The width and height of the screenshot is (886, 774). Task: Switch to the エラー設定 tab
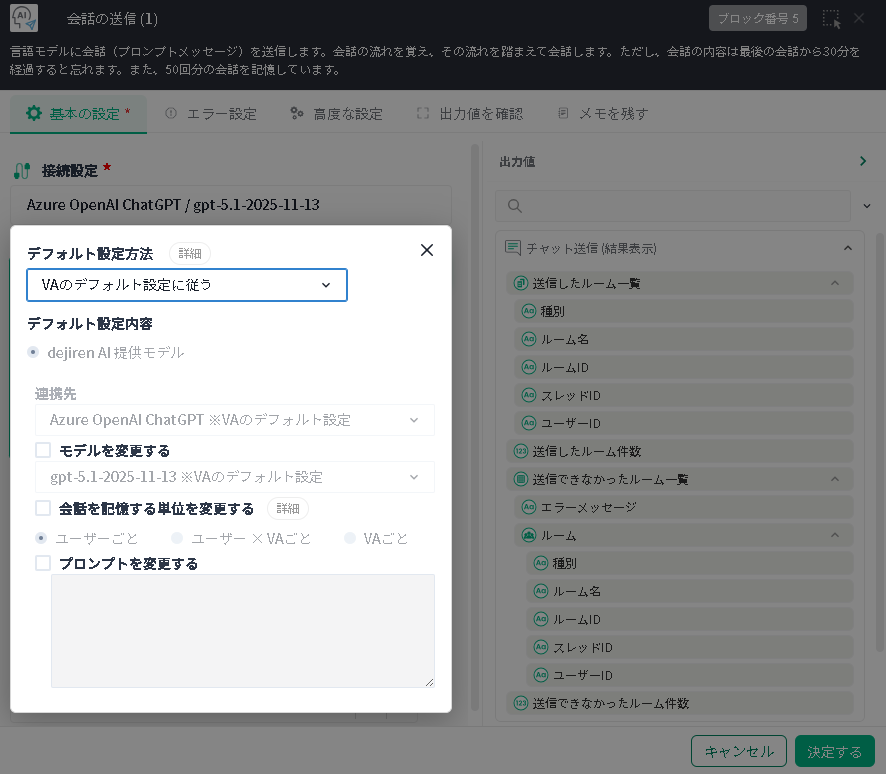211,114
